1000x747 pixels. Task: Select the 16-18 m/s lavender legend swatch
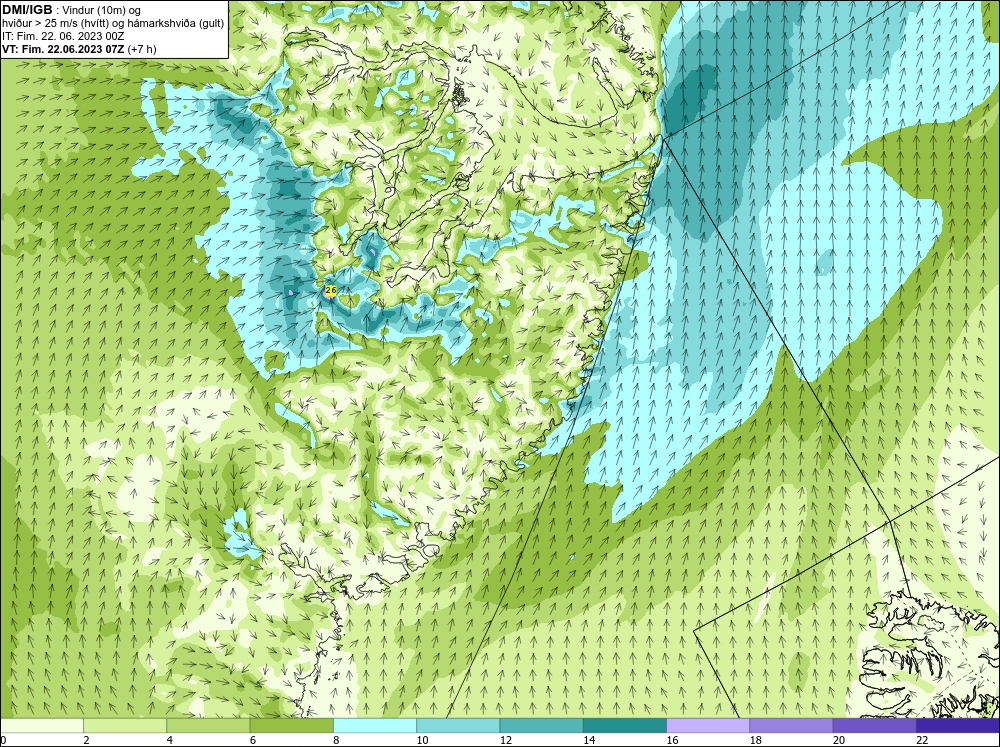coord(708,725)
